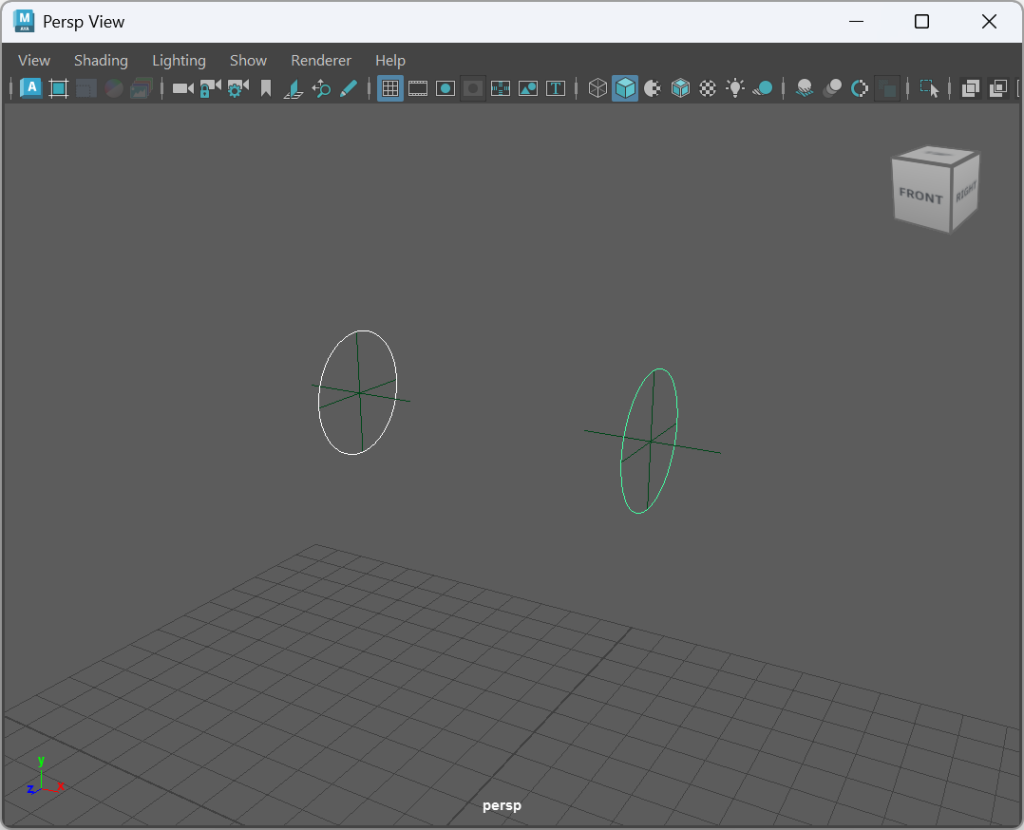This screenshot has width=1024, height=830.
Task: Toggle the Film Gate display
Action: coord(418,89)
